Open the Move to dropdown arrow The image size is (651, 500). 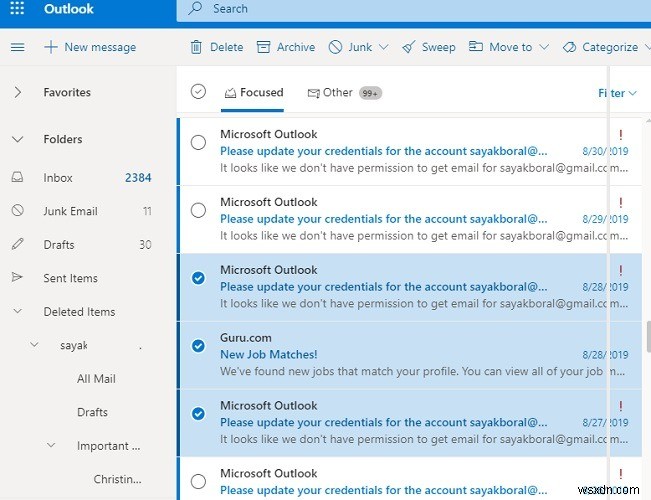(544, 47)
